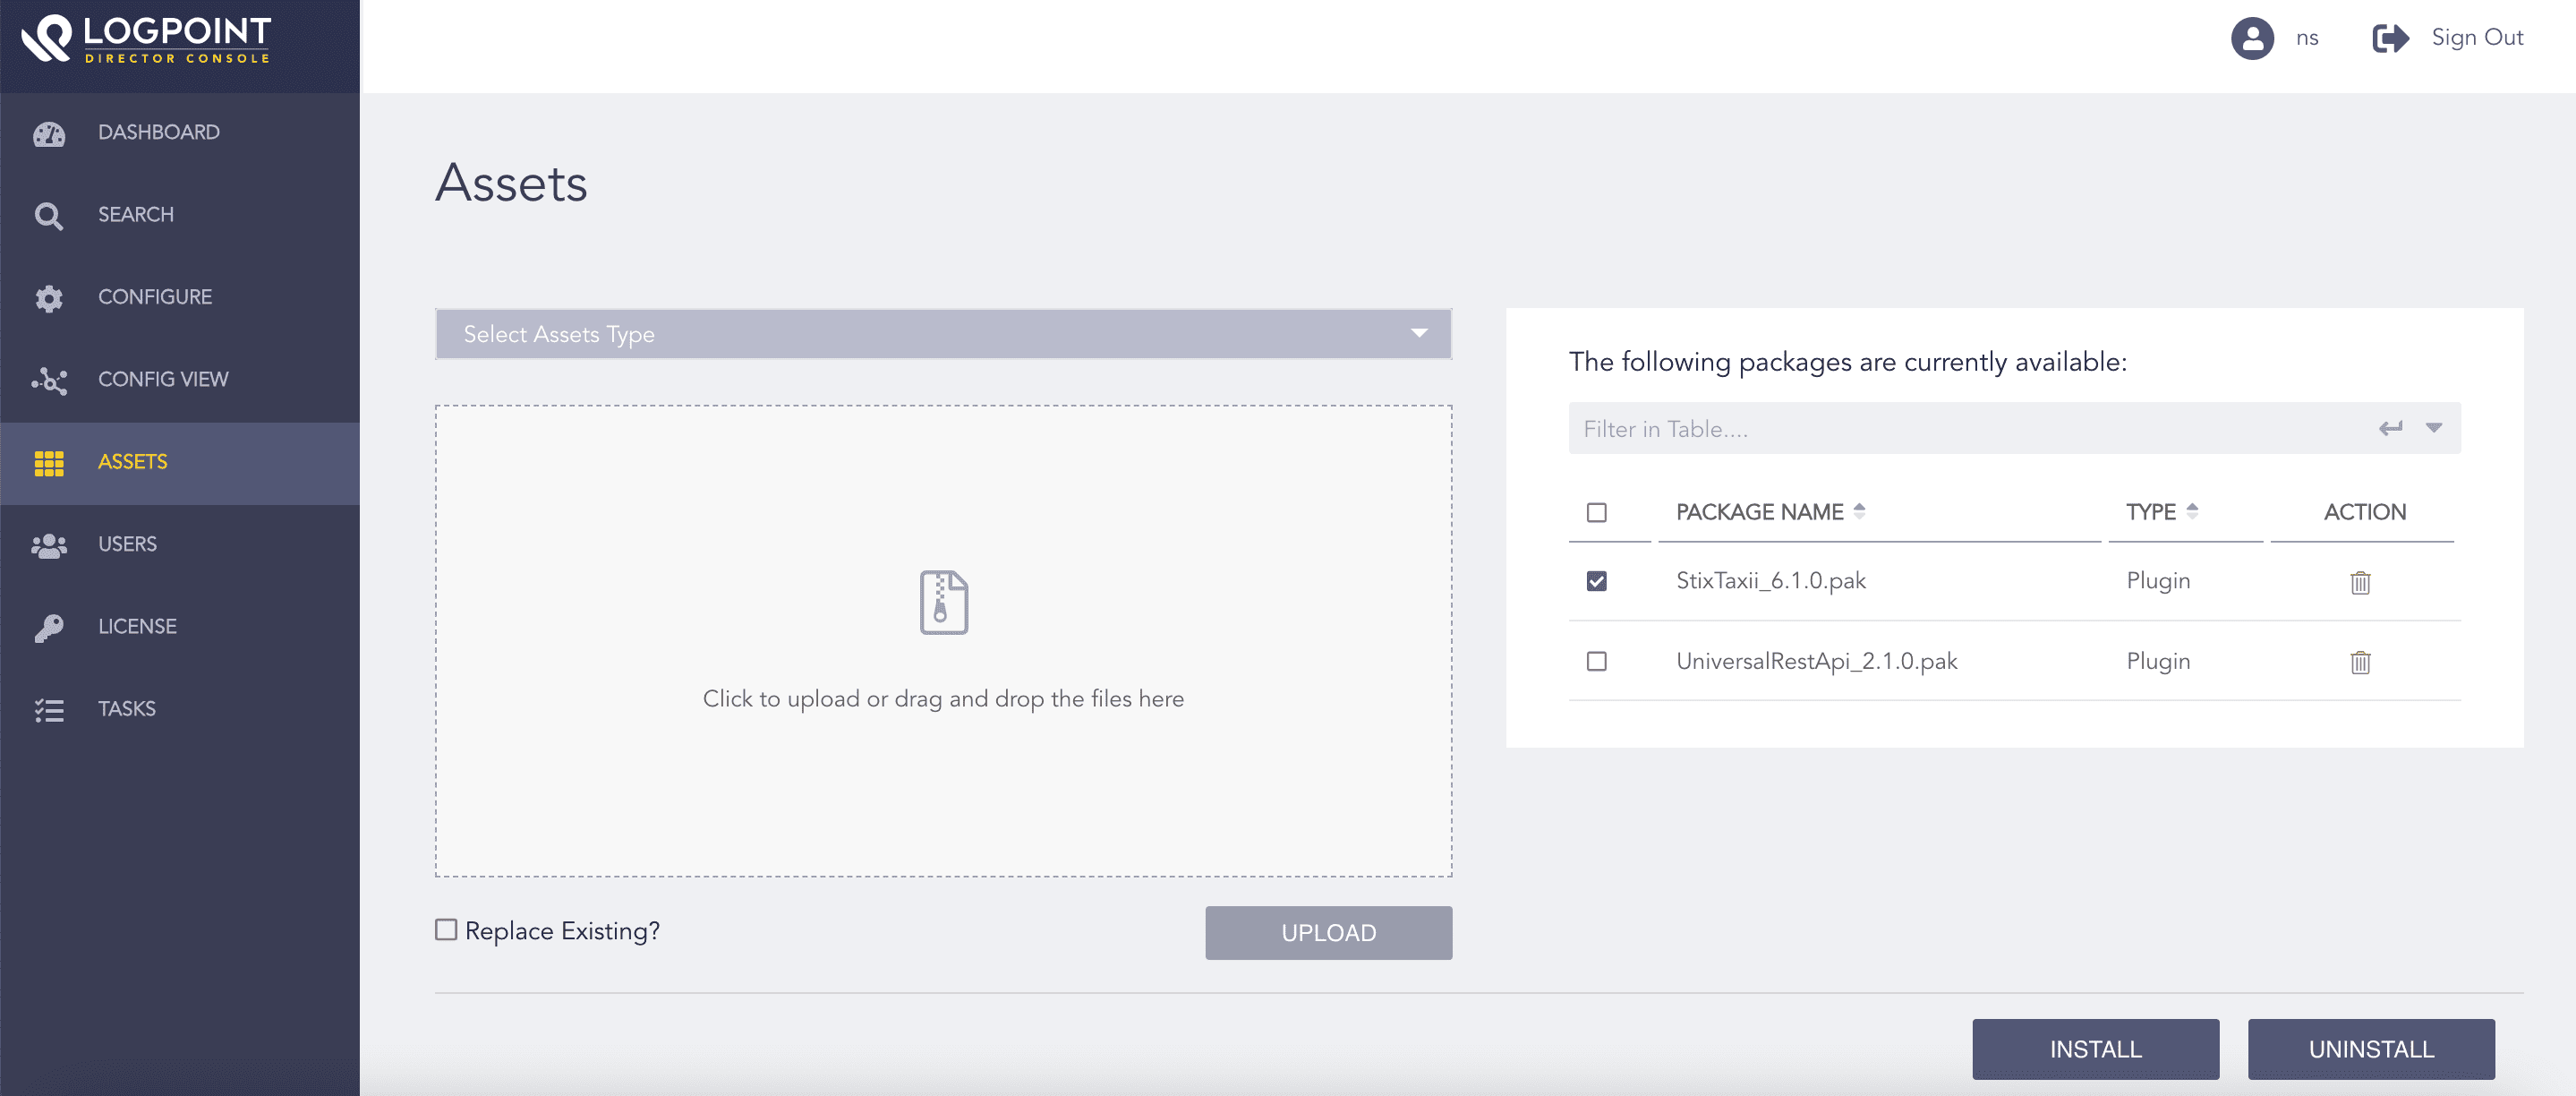Image resolution: width=2576 pixels, height=1096 pixels.
Task: Select the Search magnifier icon in sidebar
Action: [x=48, y=214]
